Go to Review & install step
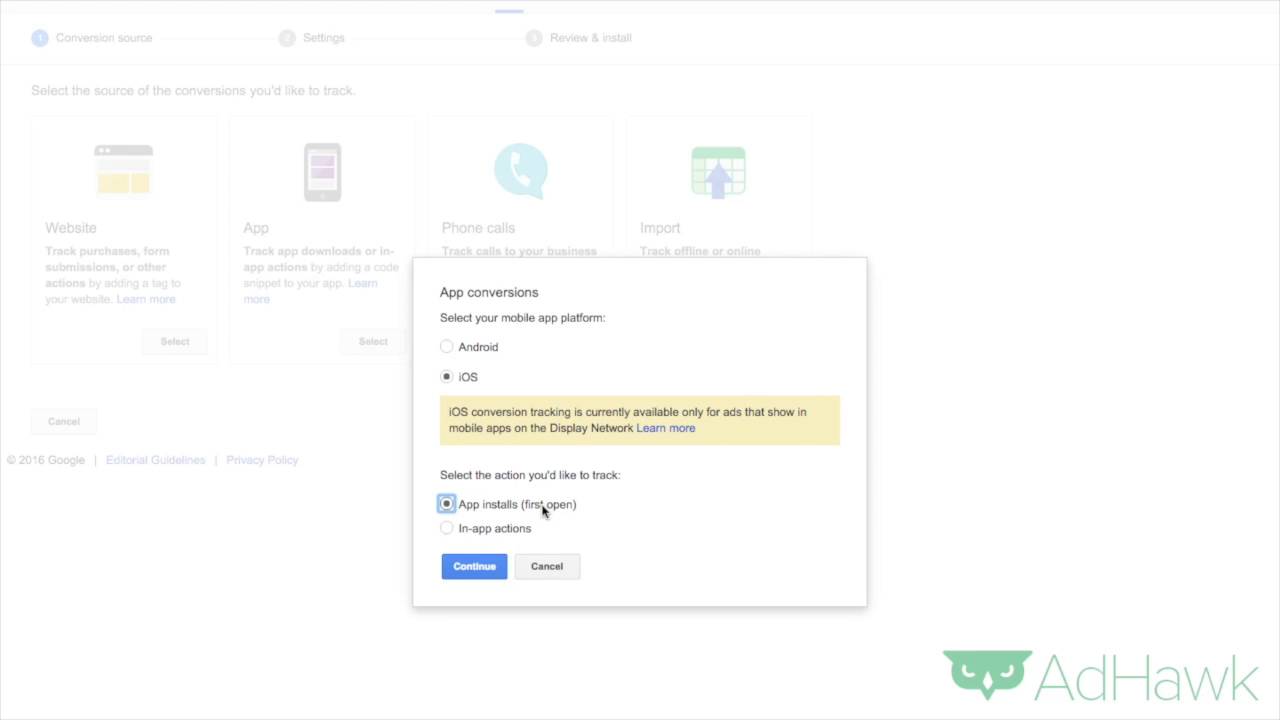This screenshot has height=720, width=1280. click(579, 38)
